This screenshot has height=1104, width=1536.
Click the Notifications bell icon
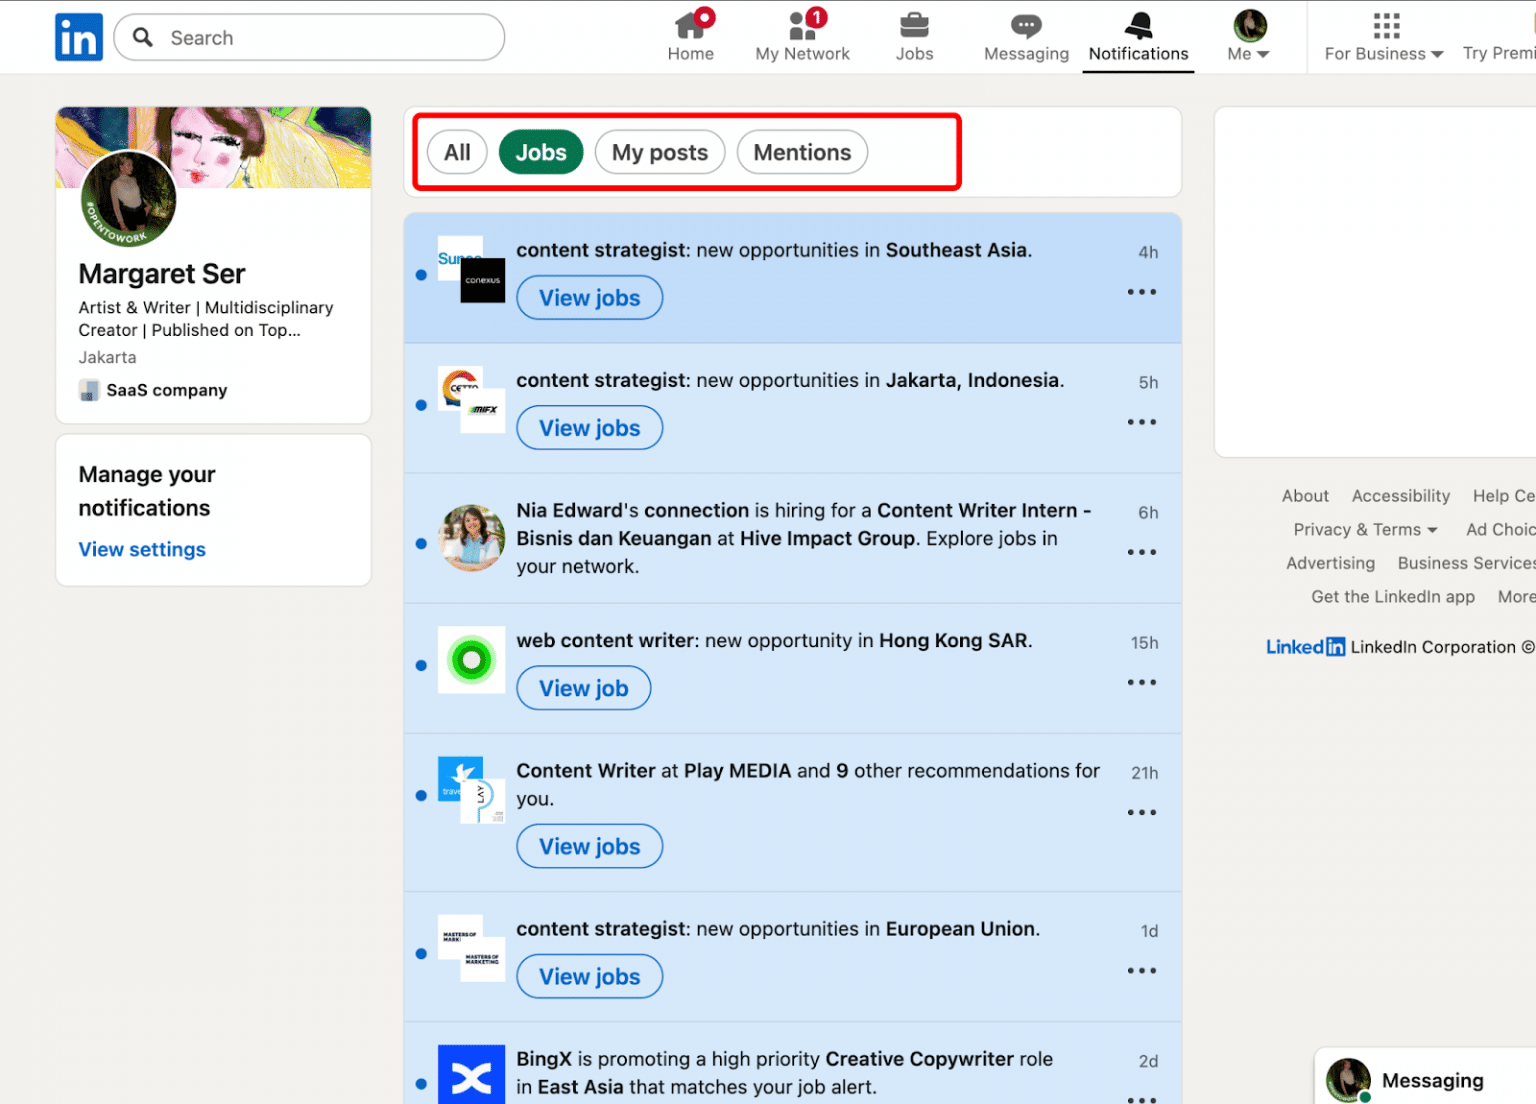(1137, 27)
